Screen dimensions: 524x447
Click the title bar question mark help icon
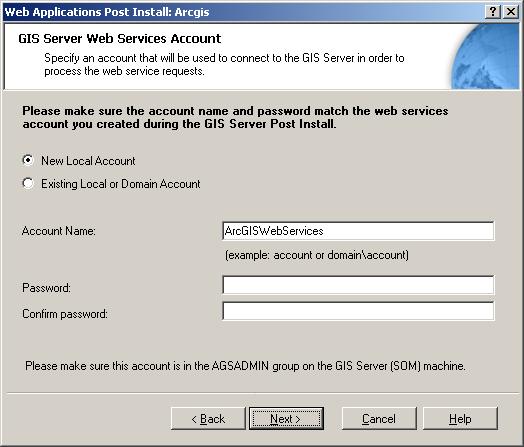coord(493,12)
